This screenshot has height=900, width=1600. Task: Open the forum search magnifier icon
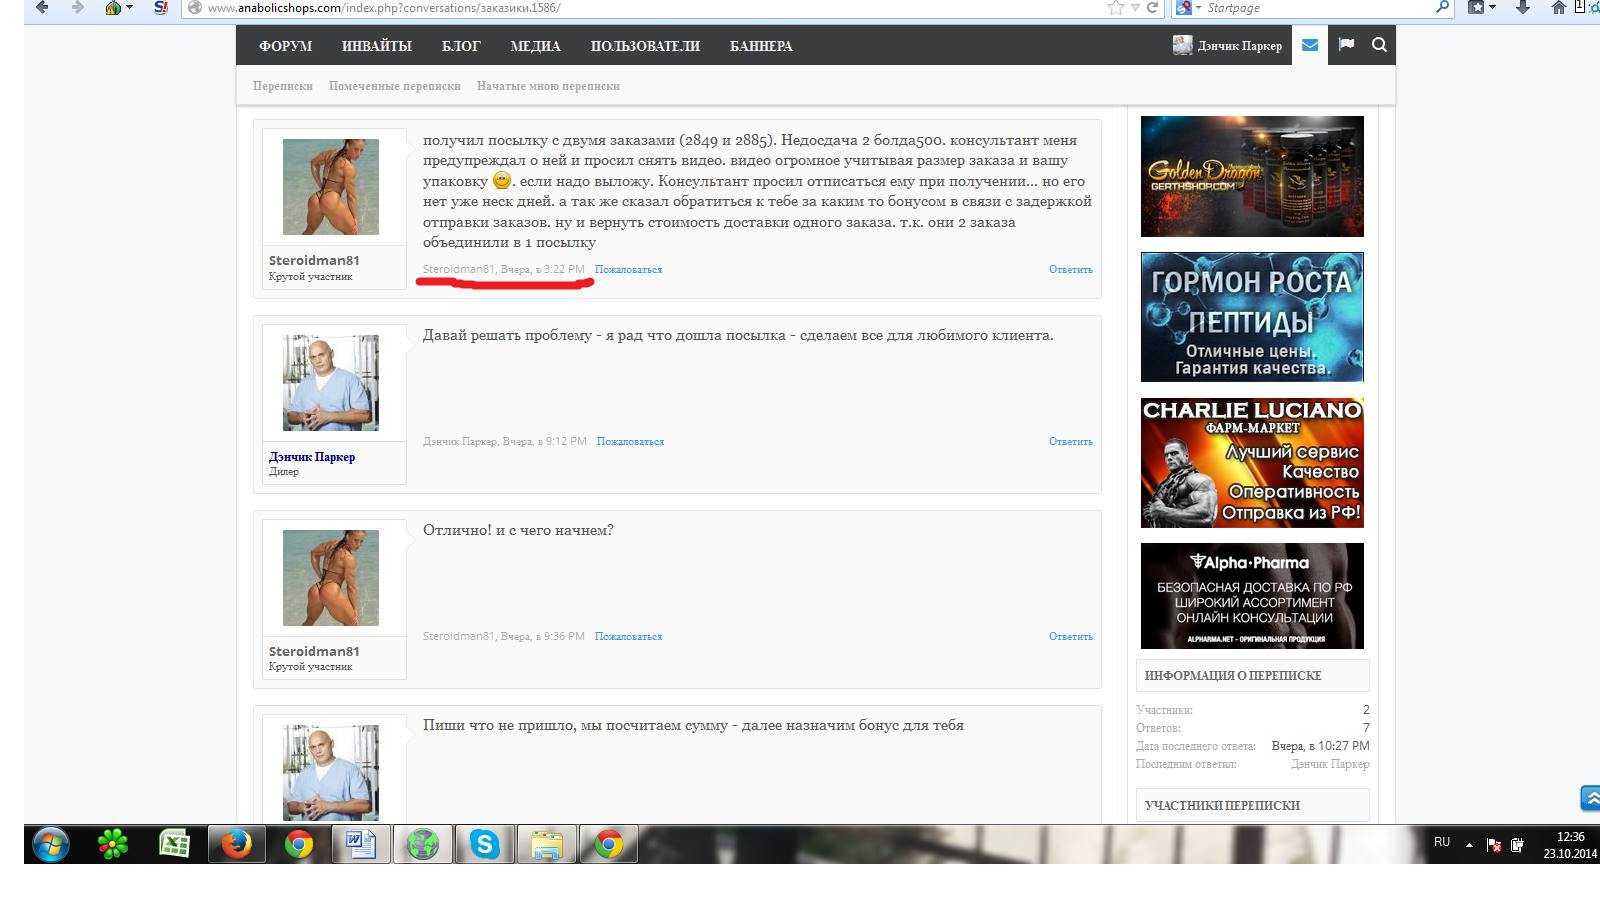1379,45
